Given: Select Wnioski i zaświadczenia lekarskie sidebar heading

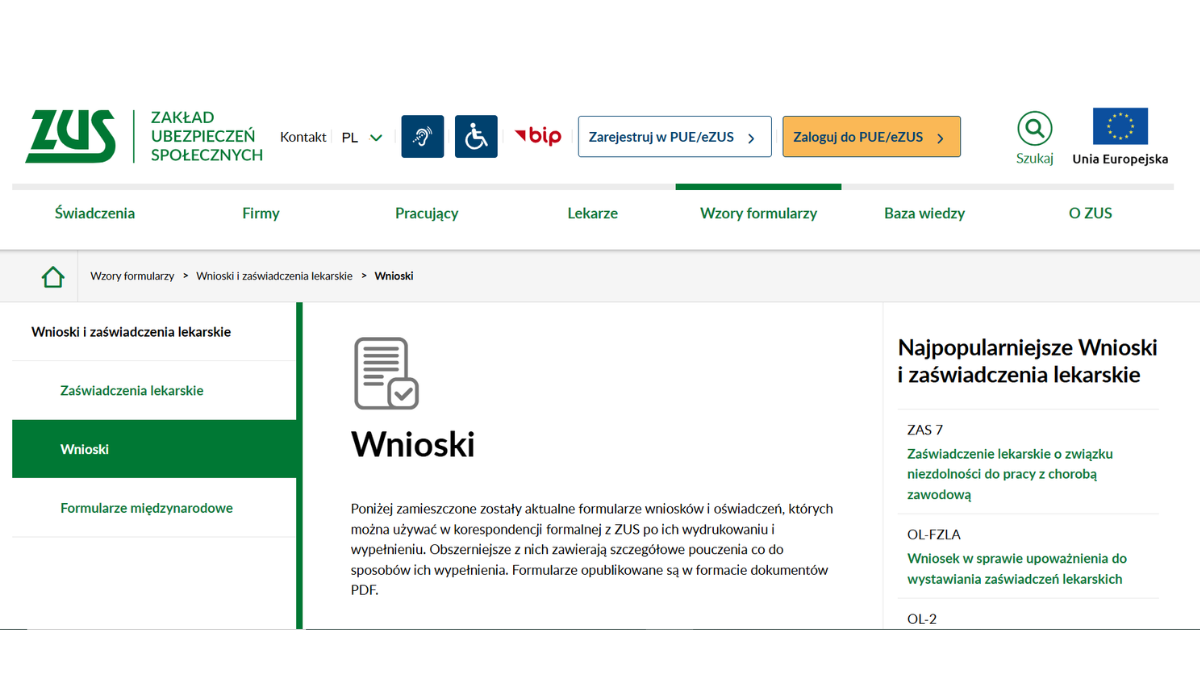Looking at the screenshot, I should pos(131,332).
